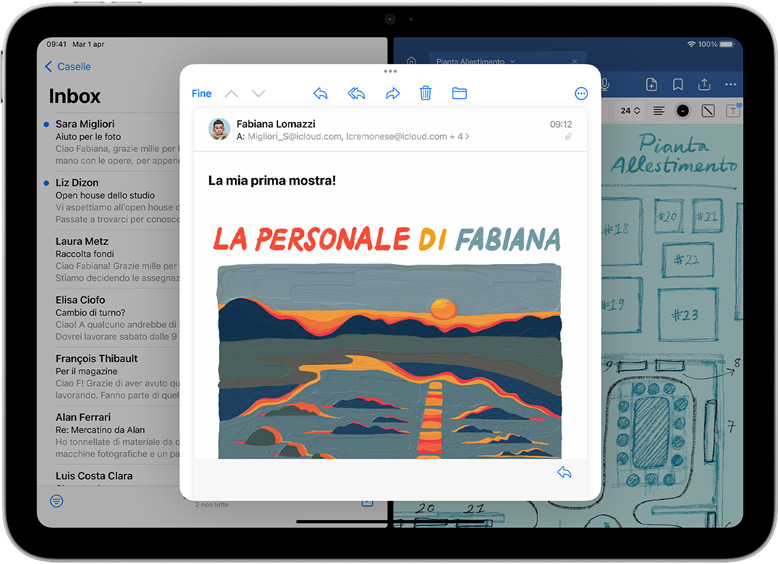Toggle the inbox filter icon at bottom left
The image size is (778, 564).
coord(56,500)
